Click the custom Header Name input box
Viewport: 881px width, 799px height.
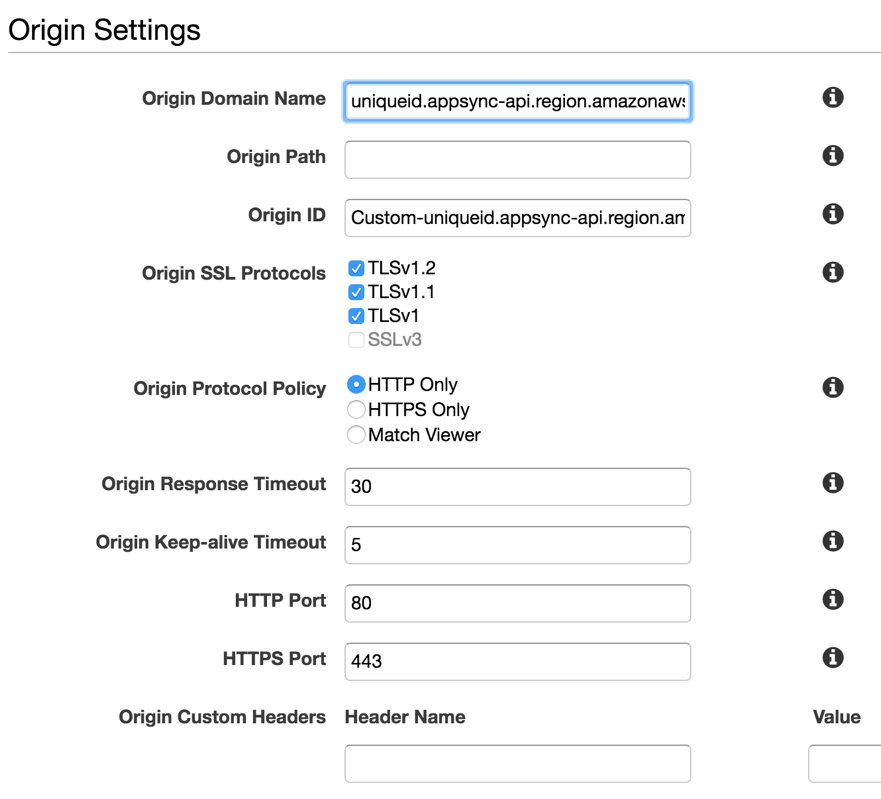coord(517,764)
